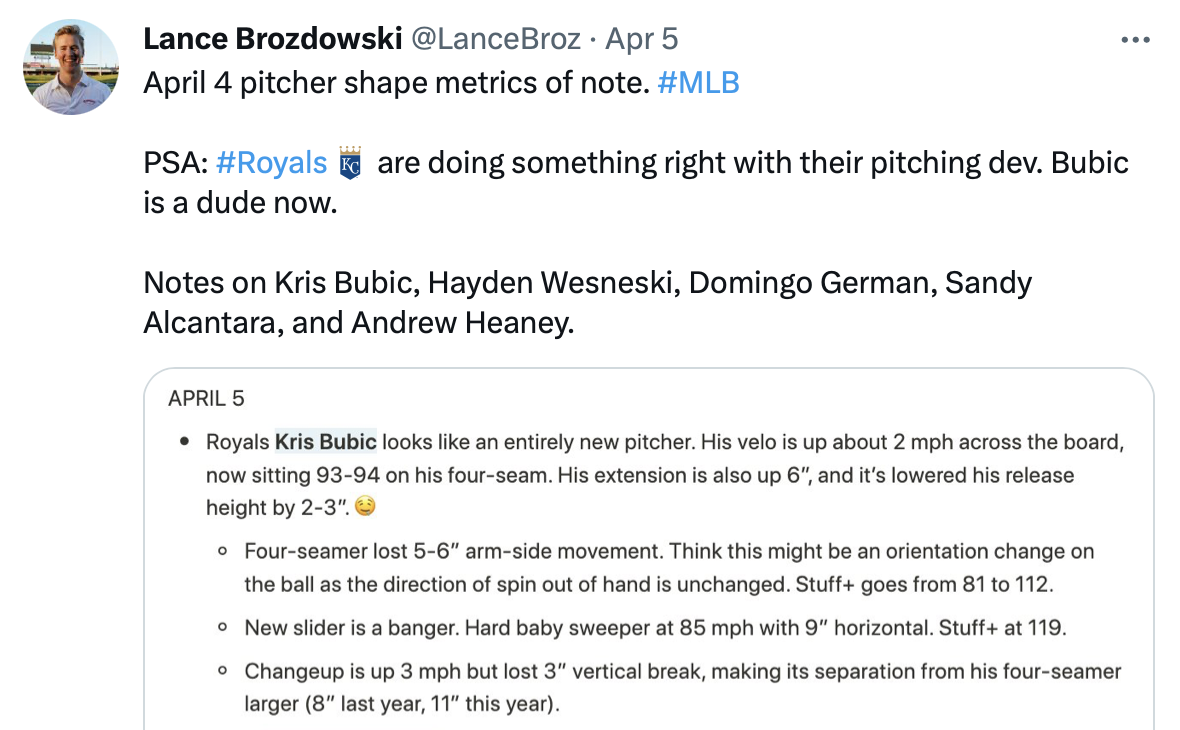The image size is (1180, 730).
Task: Click the Royals KC logo emoji
Action: 350,163
